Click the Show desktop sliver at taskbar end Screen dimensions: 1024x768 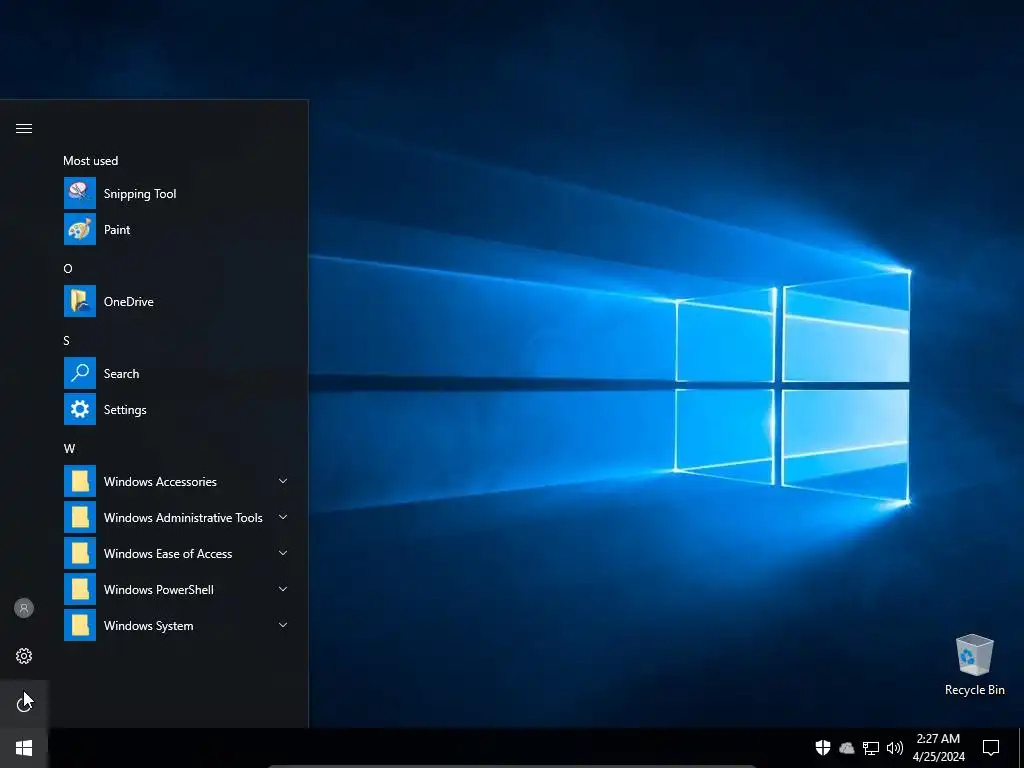(x=1021, y=748)
